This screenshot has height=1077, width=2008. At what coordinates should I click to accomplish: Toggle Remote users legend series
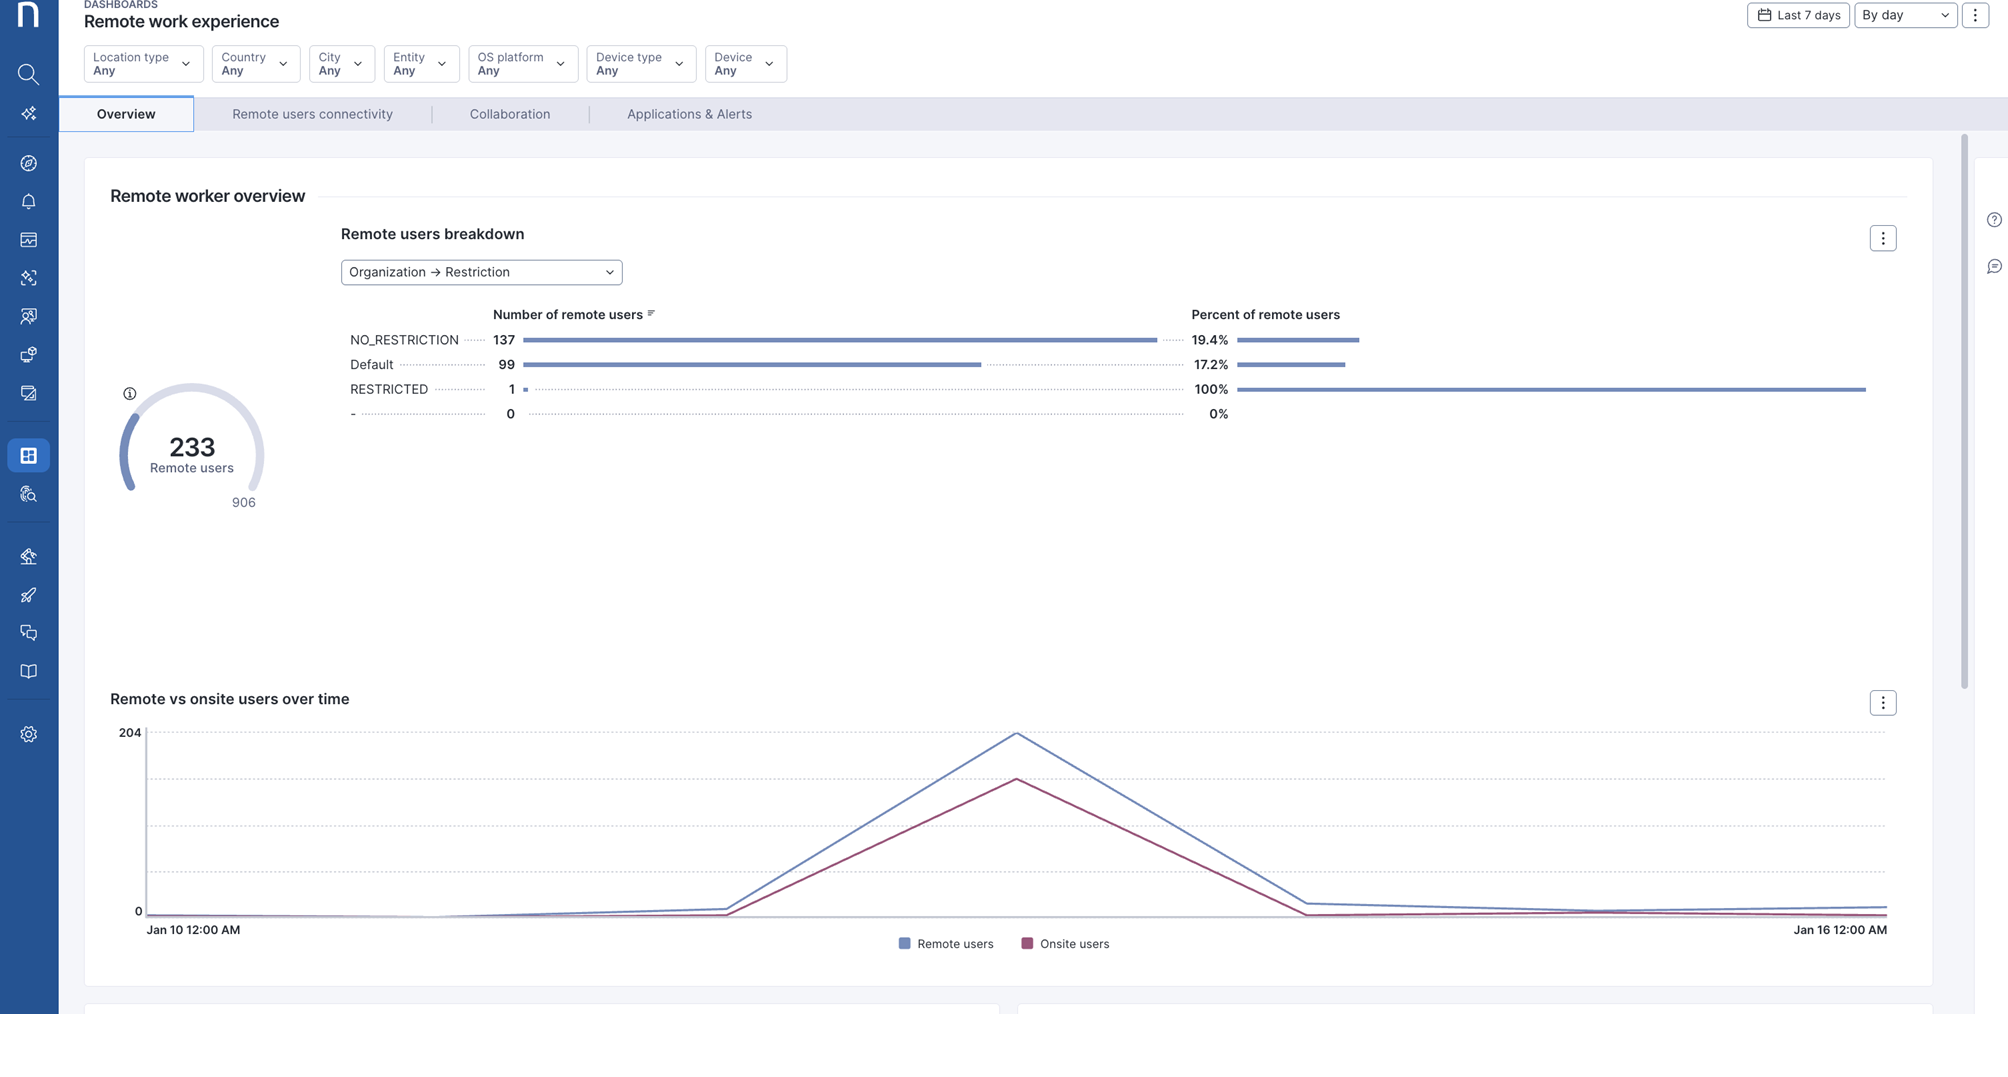[x=945, y=944]
